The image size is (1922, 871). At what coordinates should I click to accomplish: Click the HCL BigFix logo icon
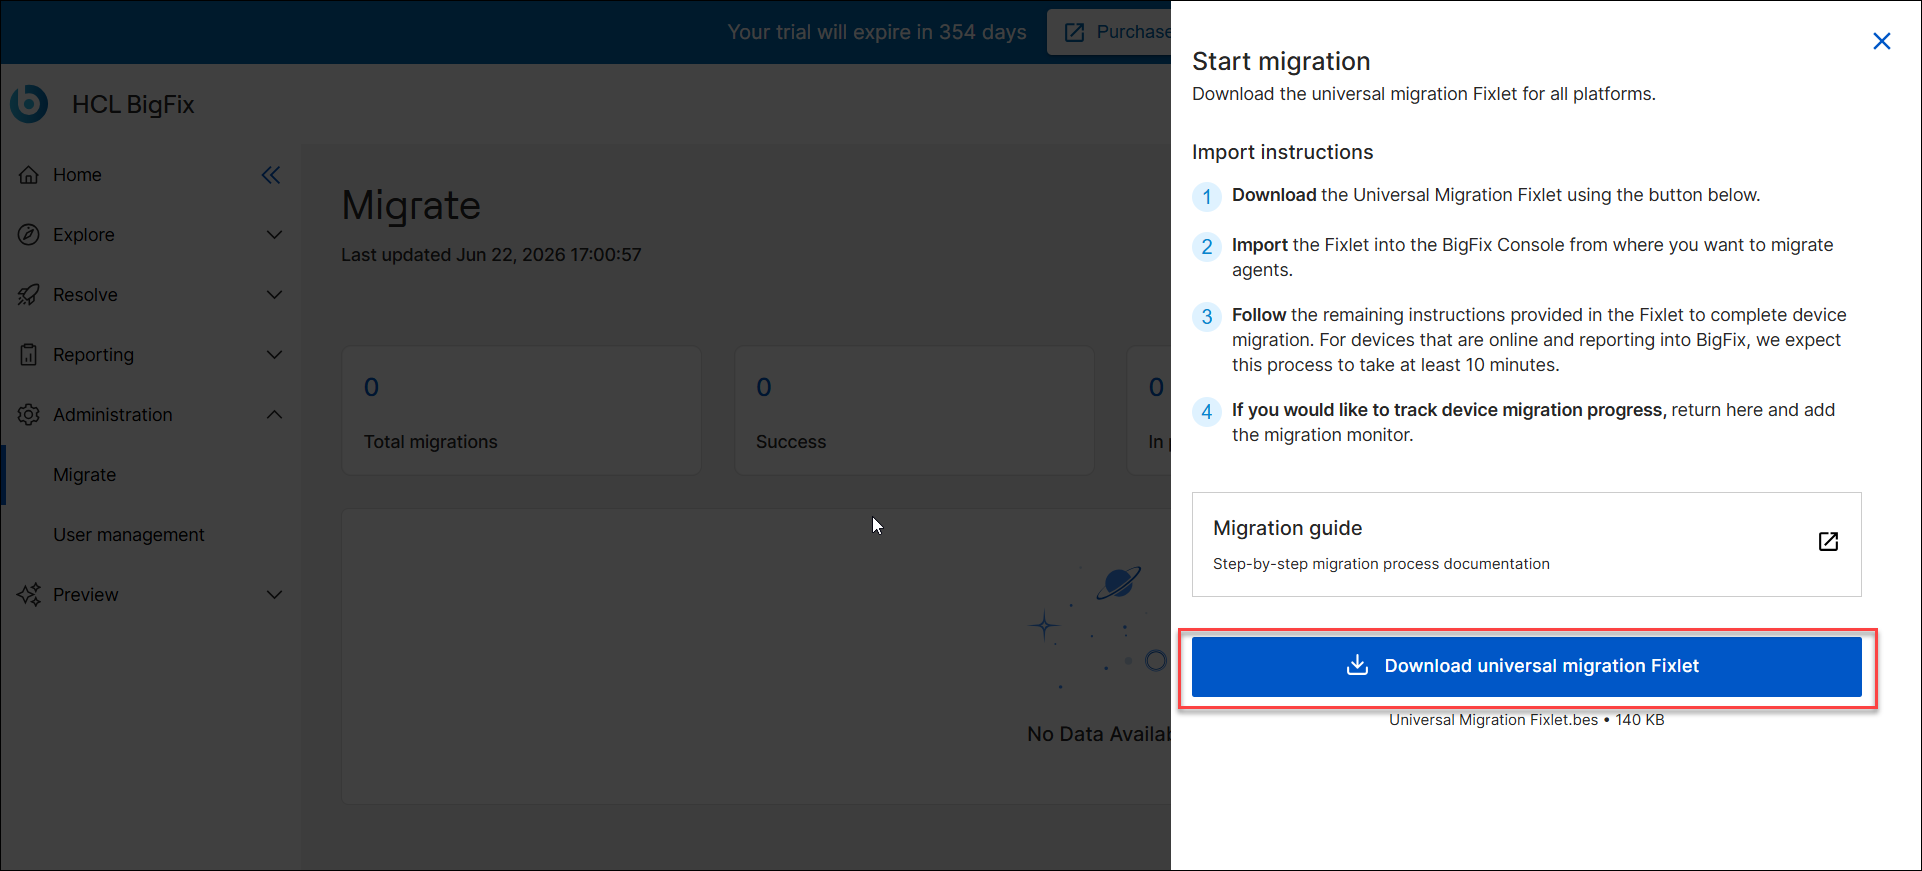coord(29,104)
